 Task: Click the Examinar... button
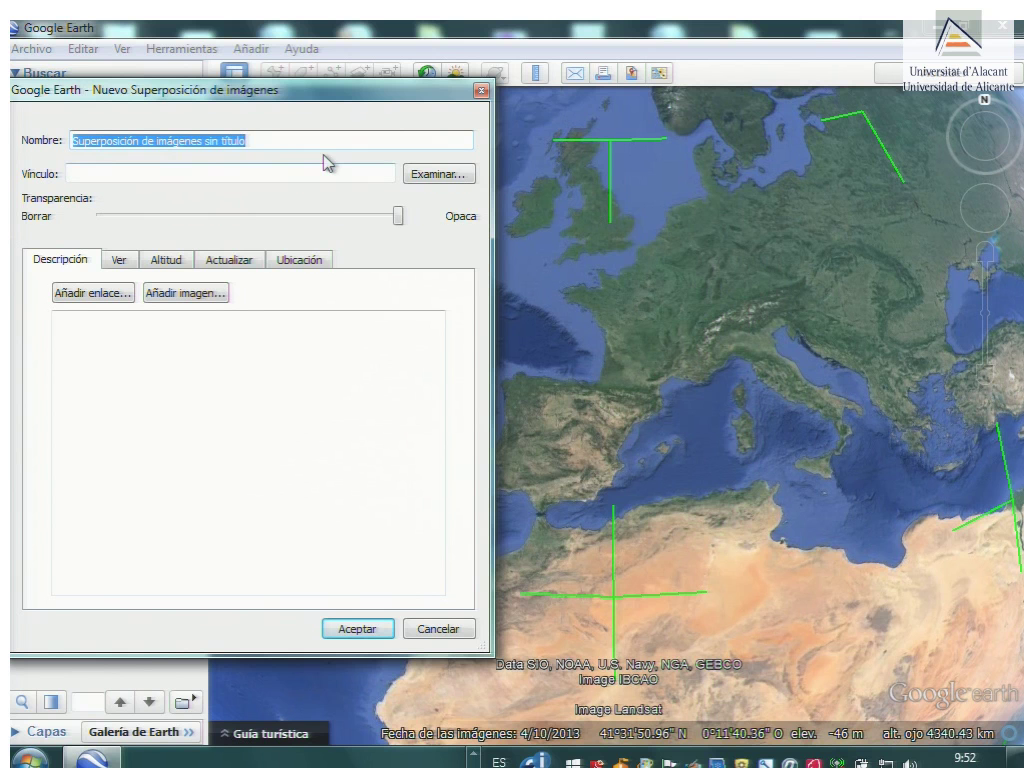tap(439, 174)
